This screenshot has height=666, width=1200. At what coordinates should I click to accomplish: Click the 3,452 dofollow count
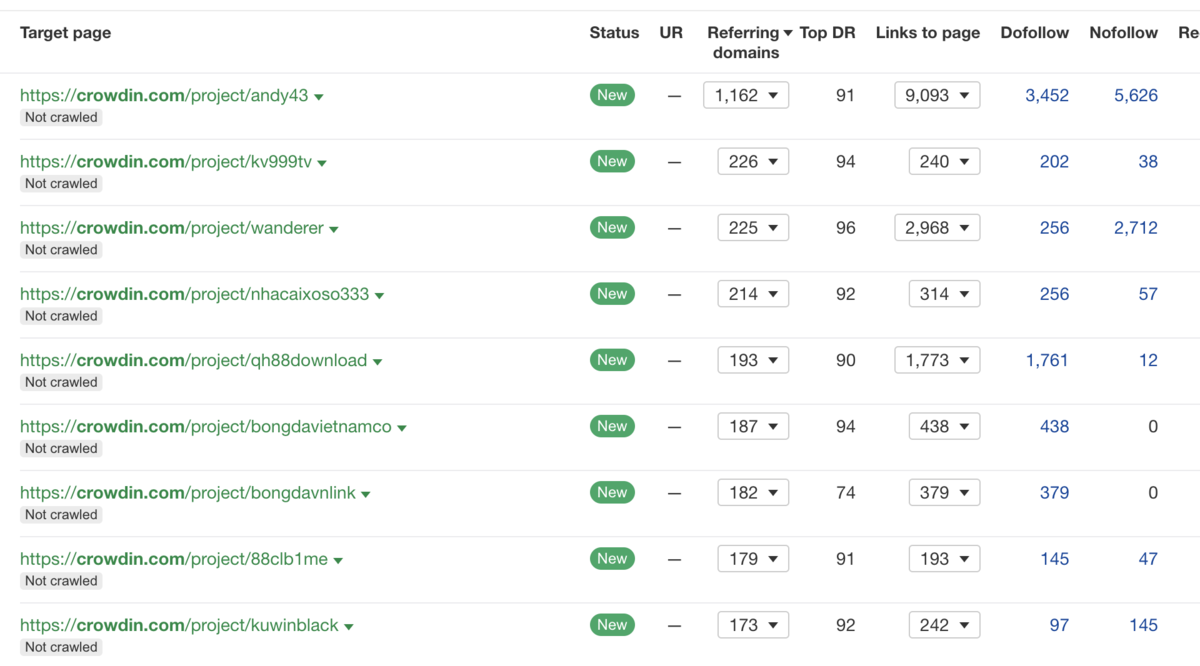1047,96
